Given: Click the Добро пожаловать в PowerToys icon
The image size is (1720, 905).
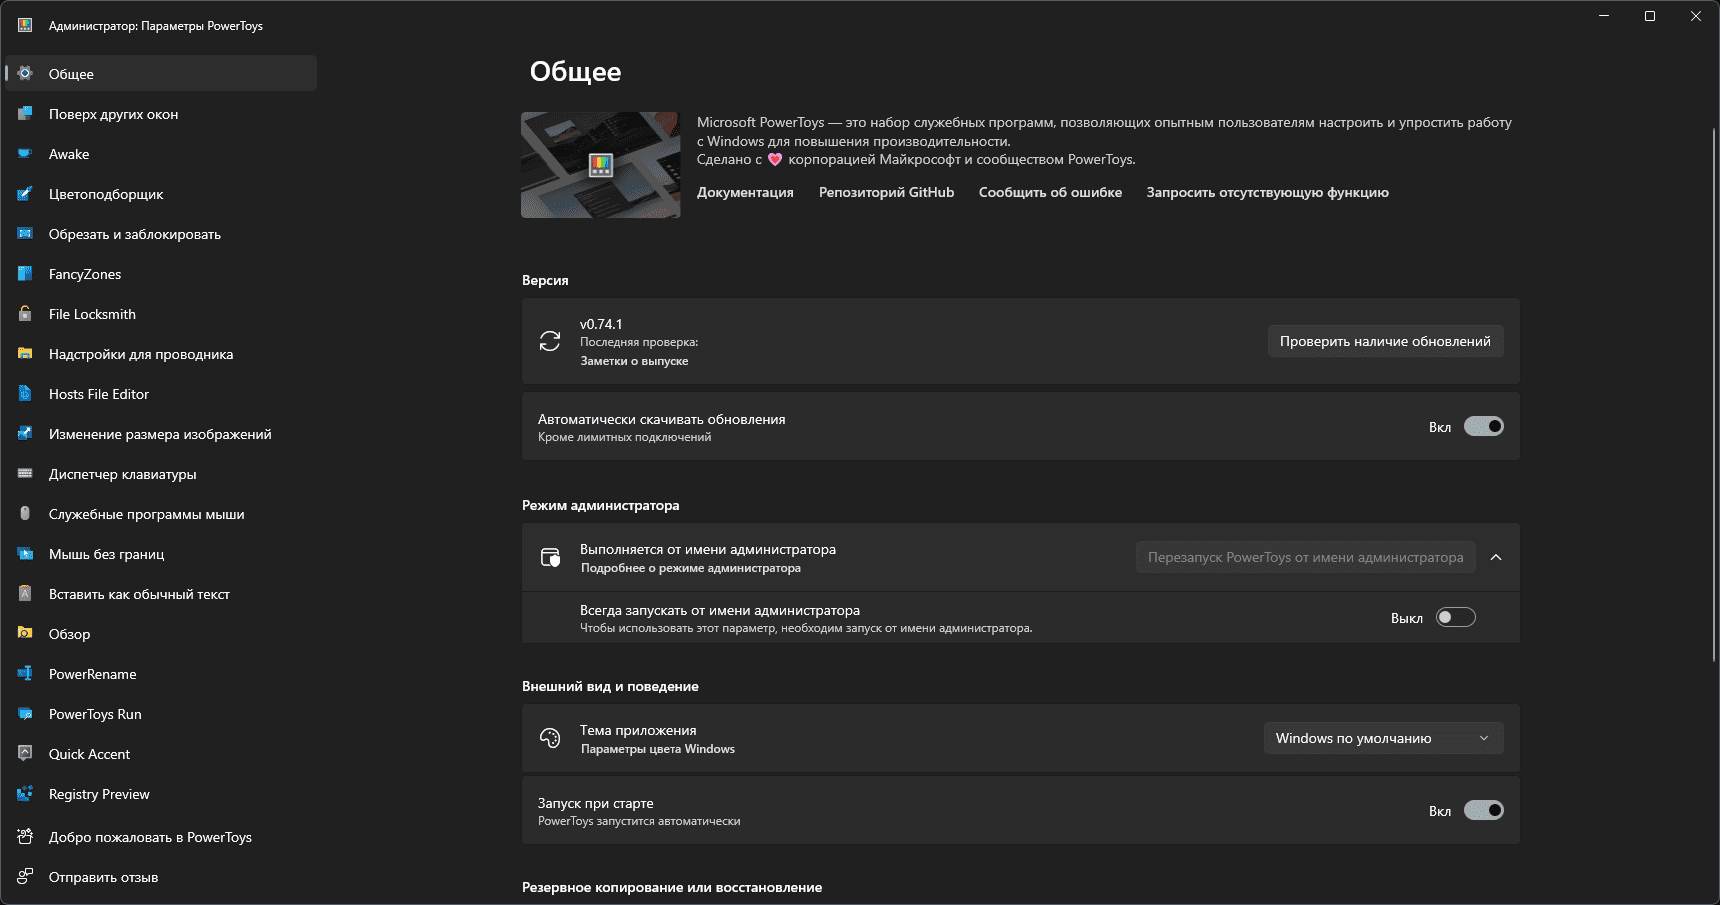Looking at the screenshot, I should (x=25, y=836).
